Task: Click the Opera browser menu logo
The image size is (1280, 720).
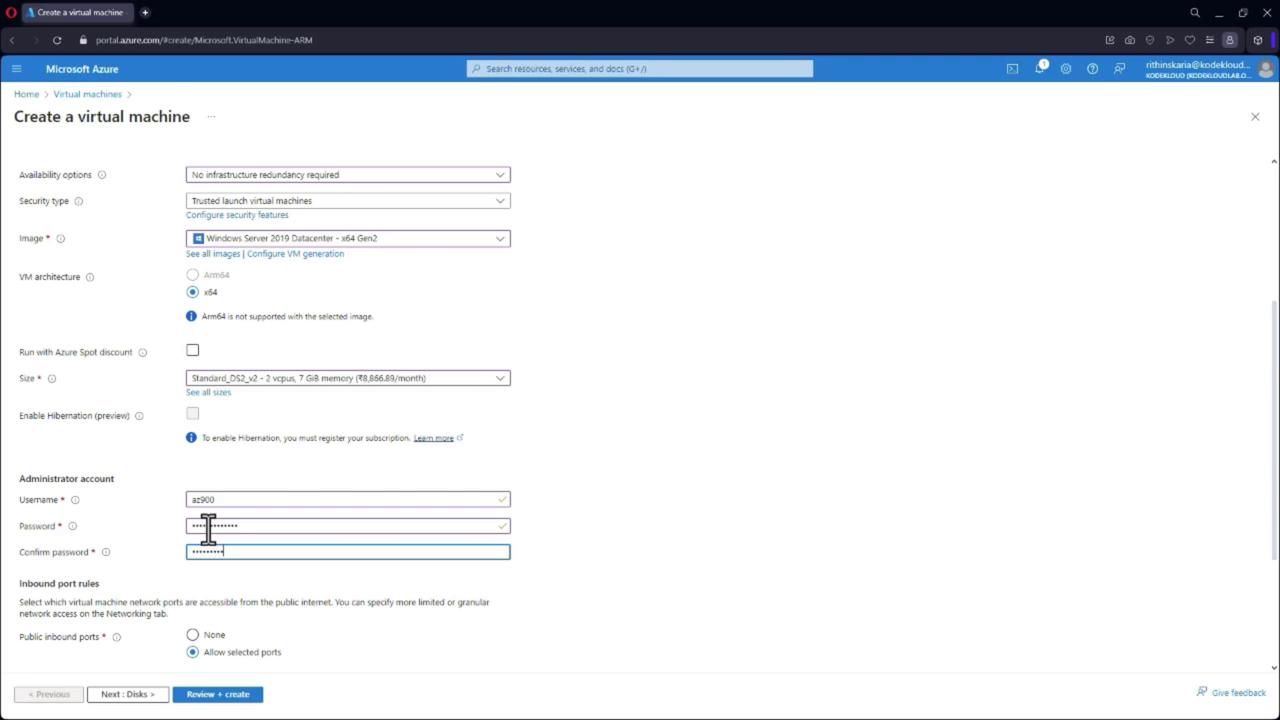Action: click(11, 13)
